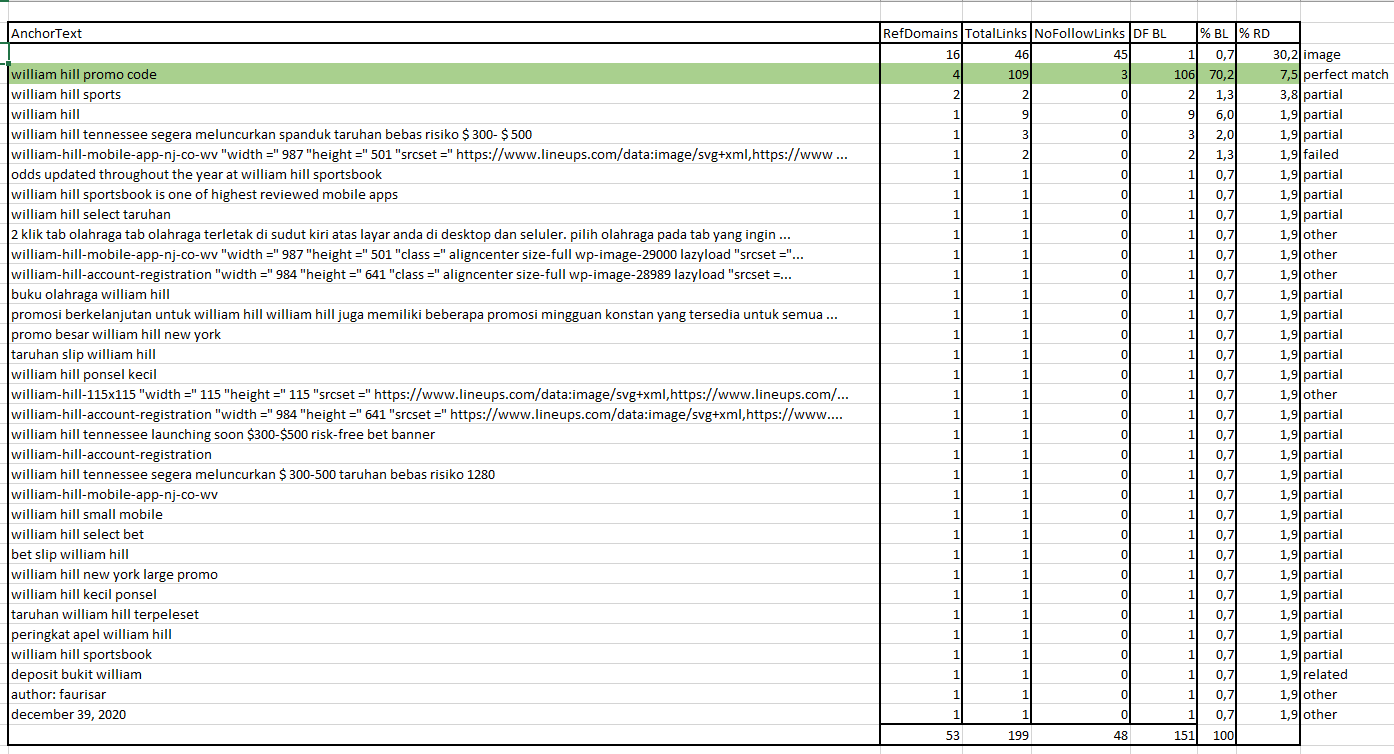
Task: Select the NoFollowLinks header cell
Action: pyautogui.click(x=1080, y=33)
